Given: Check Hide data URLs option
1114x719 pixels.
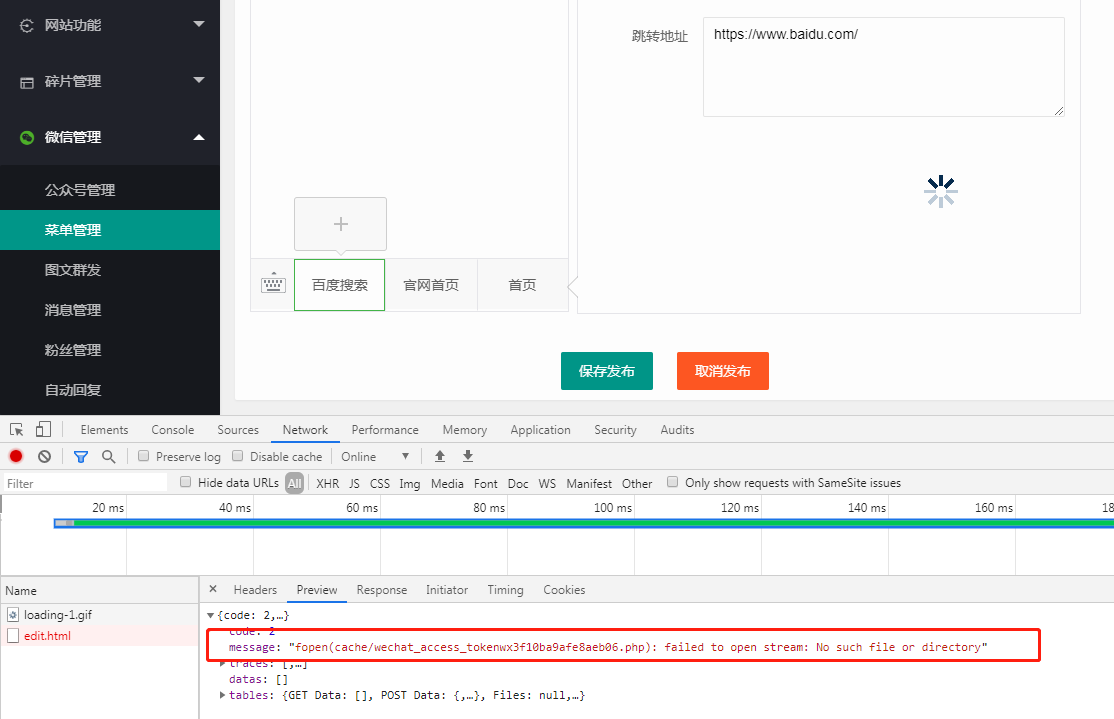Looking at the screenshot, I should pos(185,482).
